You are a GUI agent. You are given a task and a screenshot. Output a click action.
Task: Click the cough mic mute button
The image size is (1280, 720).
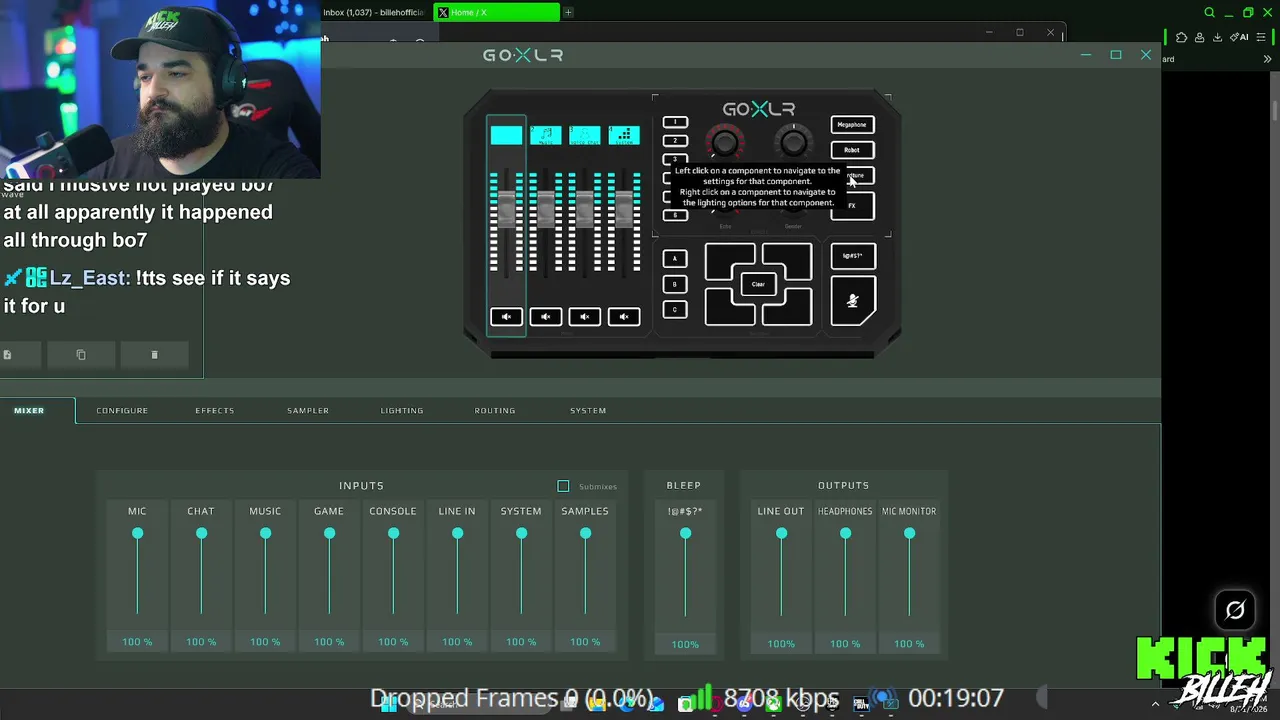[x=853, y=301]
